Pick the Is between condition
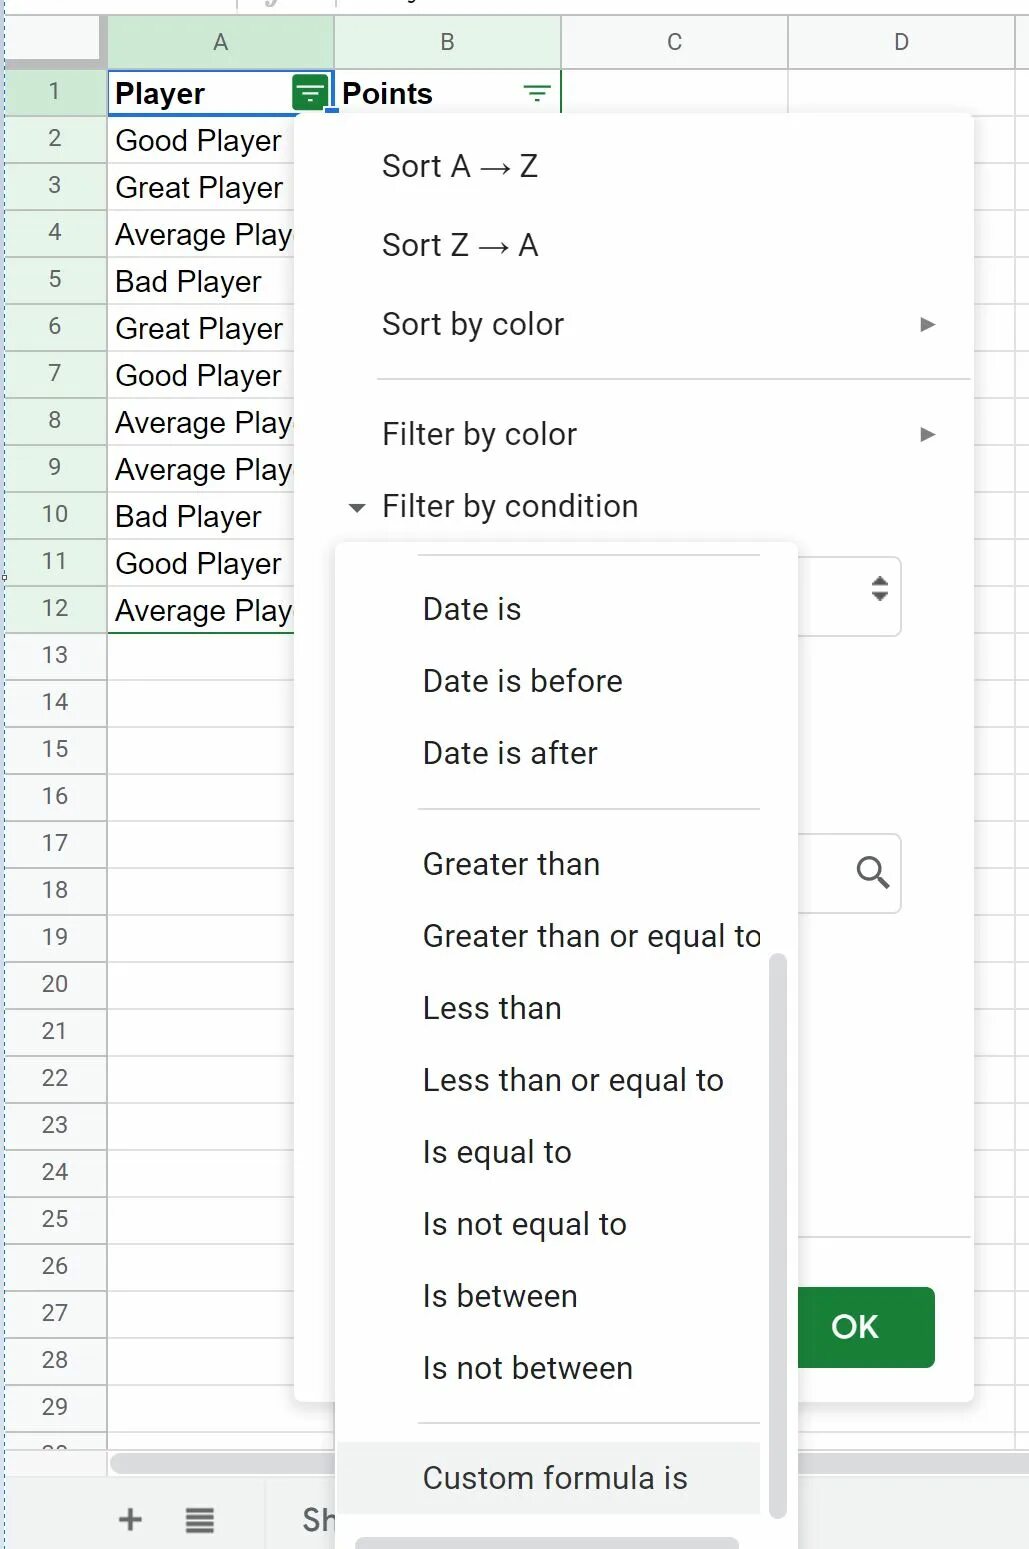 [x=500, y=1296]
